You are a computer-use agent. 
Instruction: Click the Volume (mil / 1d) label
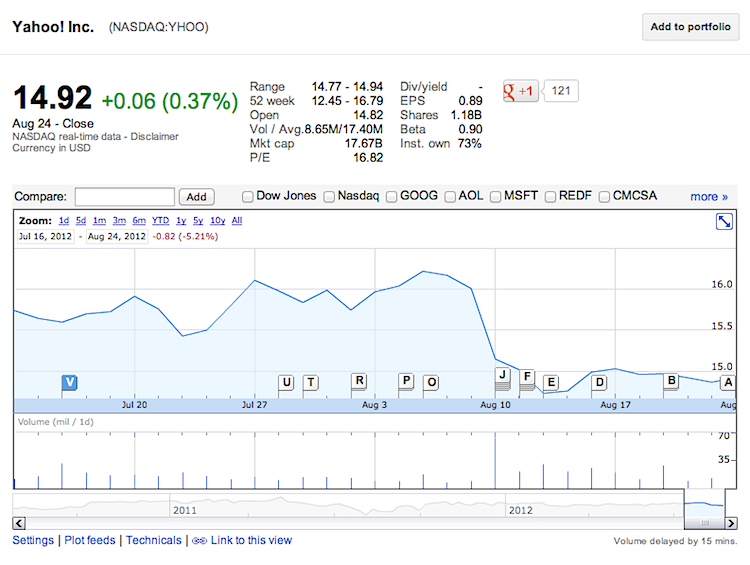[x=55, y=422]
